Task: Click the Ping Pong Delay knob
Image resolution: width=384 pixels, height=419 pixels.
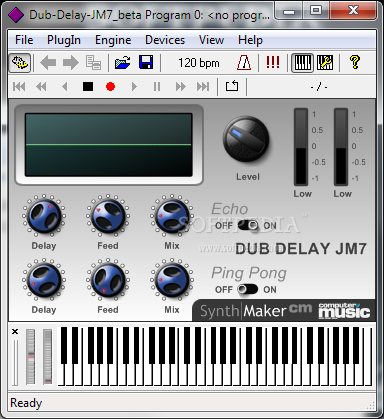Action: pyautogui.click(x=44, y=280)
